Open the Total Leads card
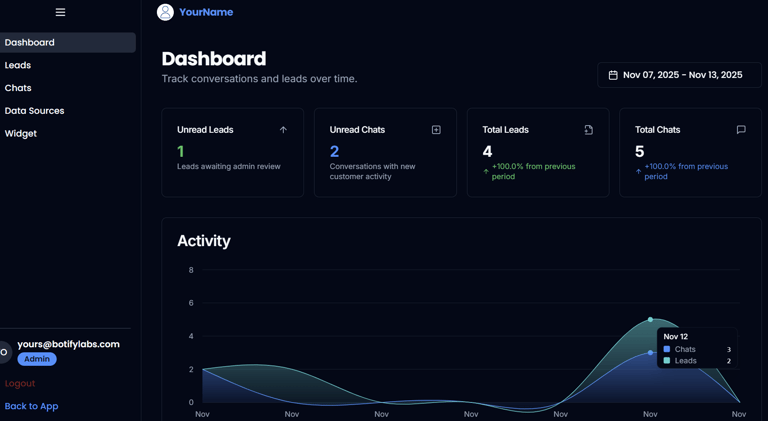Screen dimensions: 768x421 [x=538, y=153]
